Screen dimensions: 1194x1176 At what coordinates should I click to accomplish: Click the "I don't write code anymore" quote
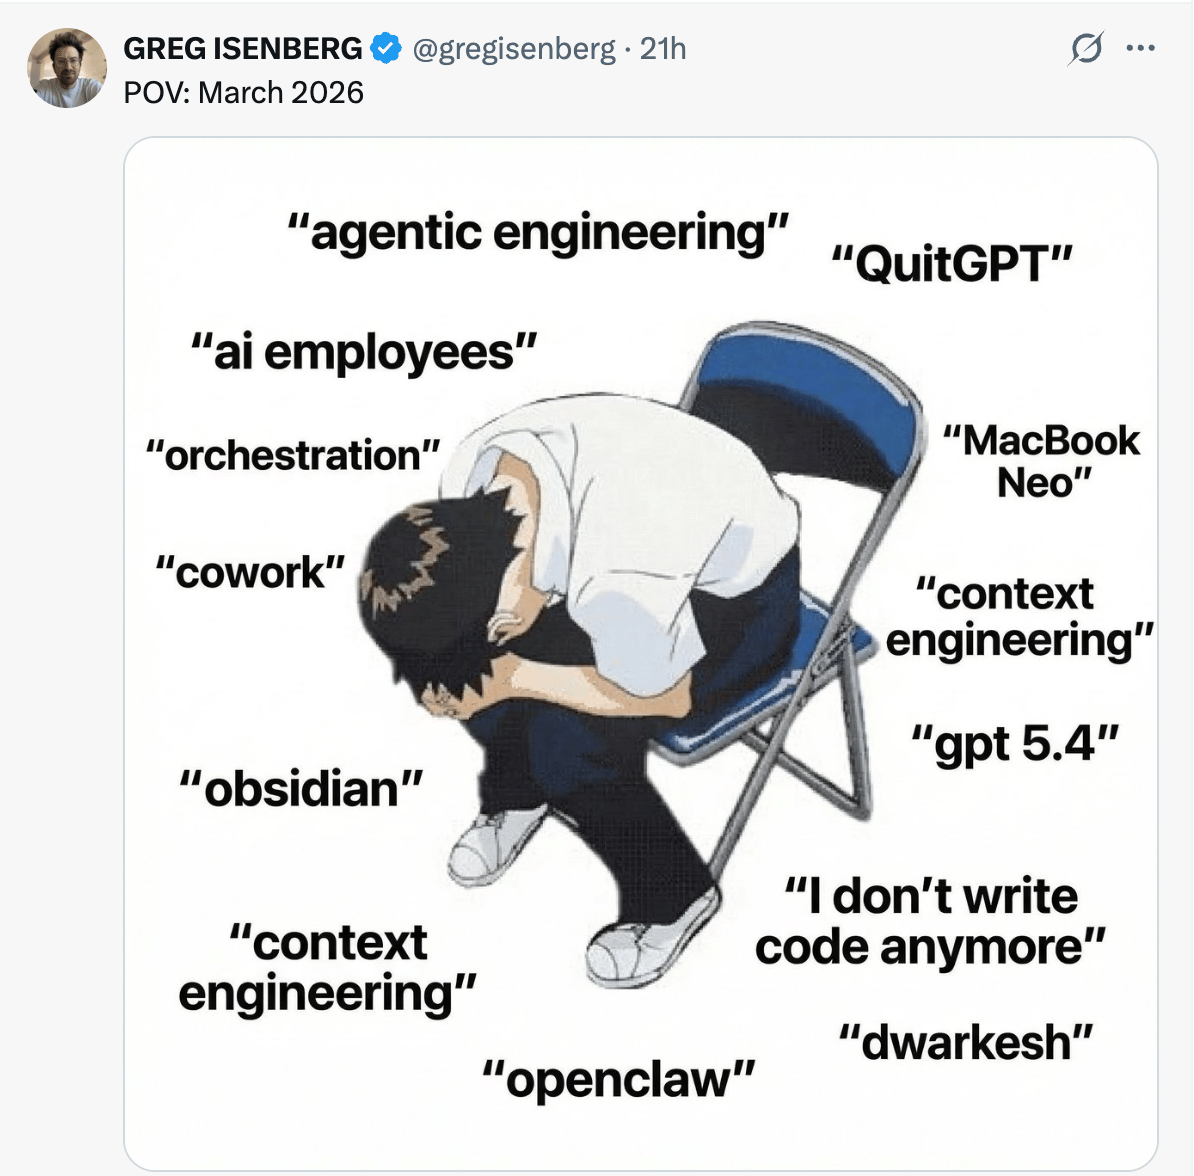pyautogui.click(x=931, y=922)
